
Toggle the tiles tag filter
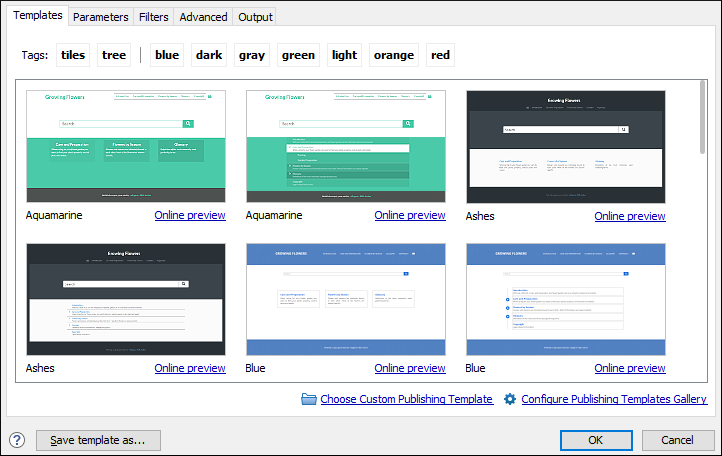[x=73, y=55]
